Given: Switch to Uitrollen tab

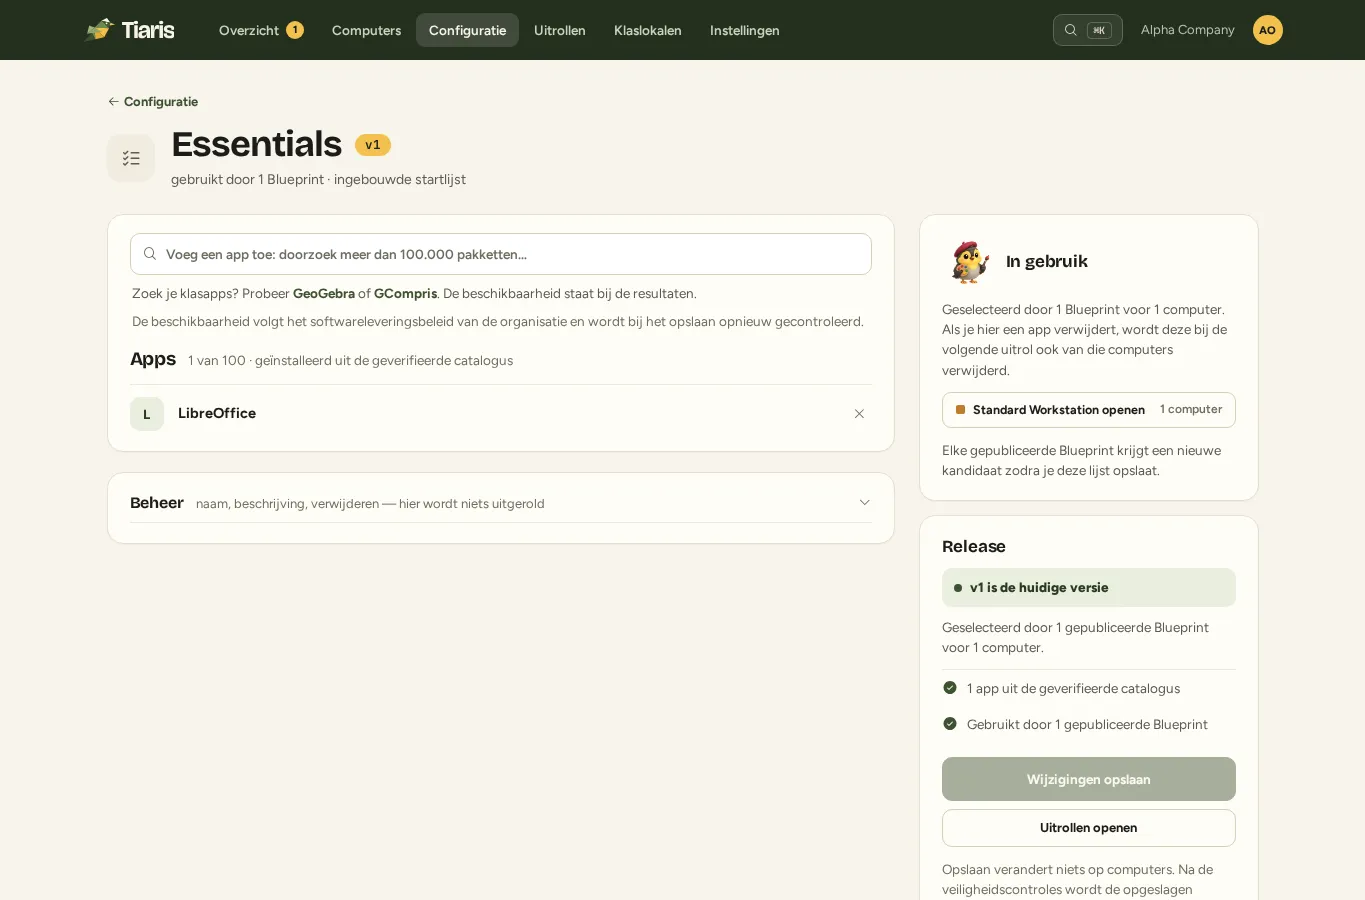Looking at the screenshot, I should coord(560,30).
